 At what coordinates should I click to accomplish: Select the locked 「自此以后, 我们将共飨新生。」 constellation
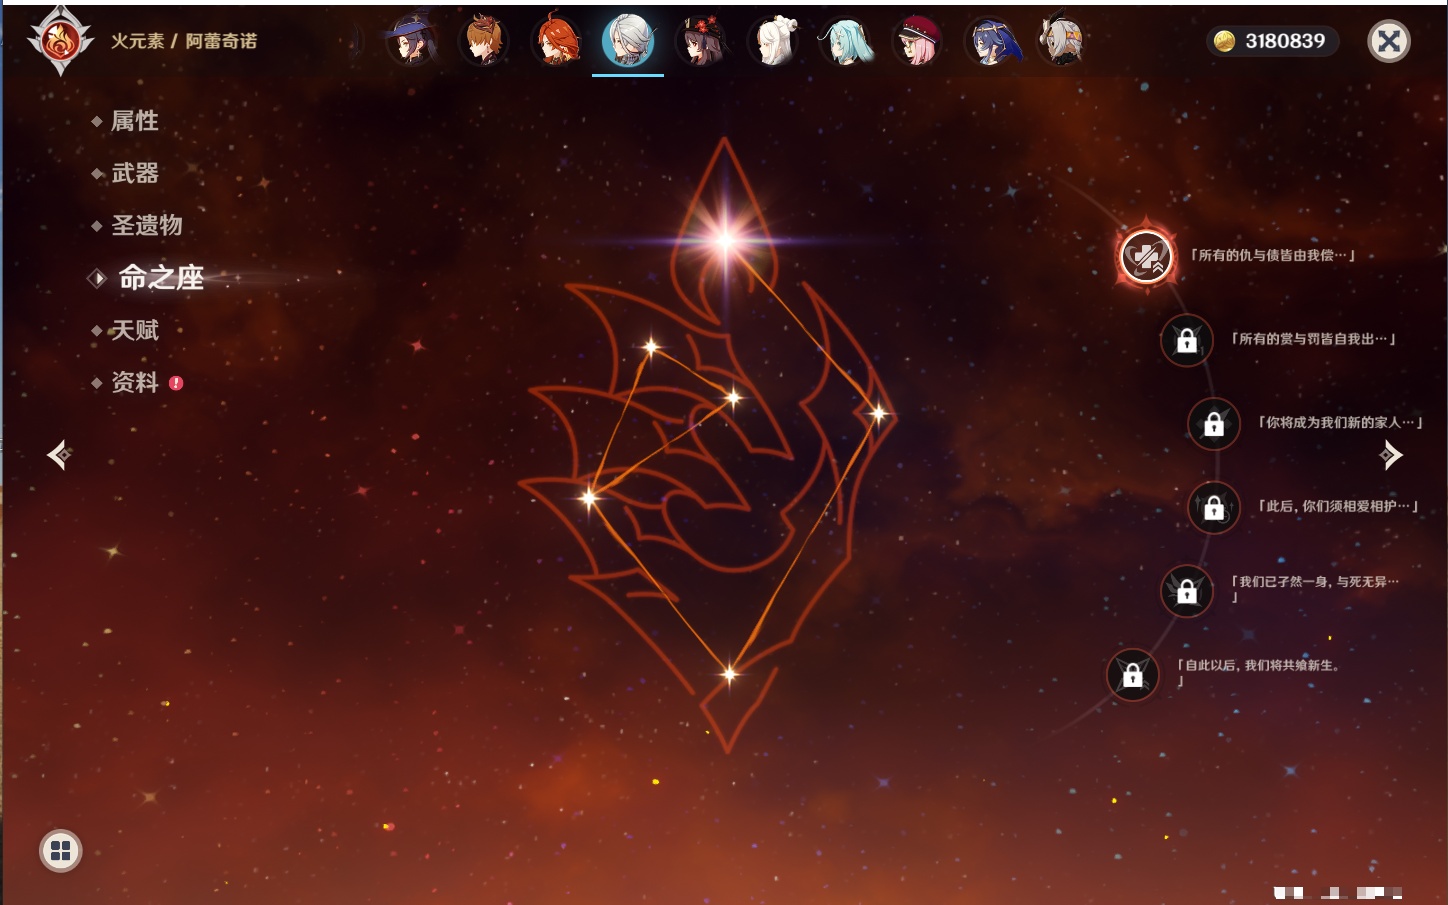[x=1133, y=676]
